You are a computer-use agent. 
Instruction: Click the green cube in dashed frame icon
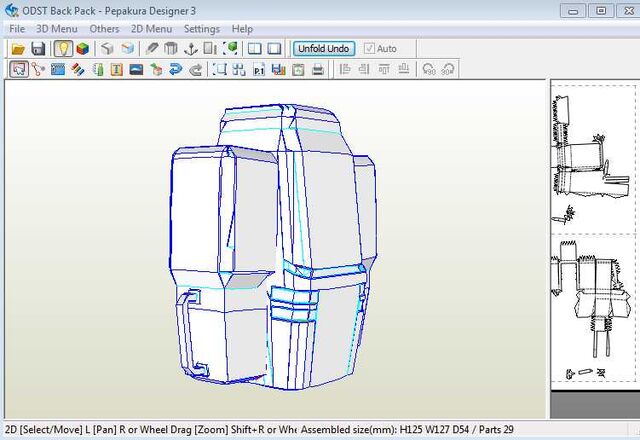230,49
